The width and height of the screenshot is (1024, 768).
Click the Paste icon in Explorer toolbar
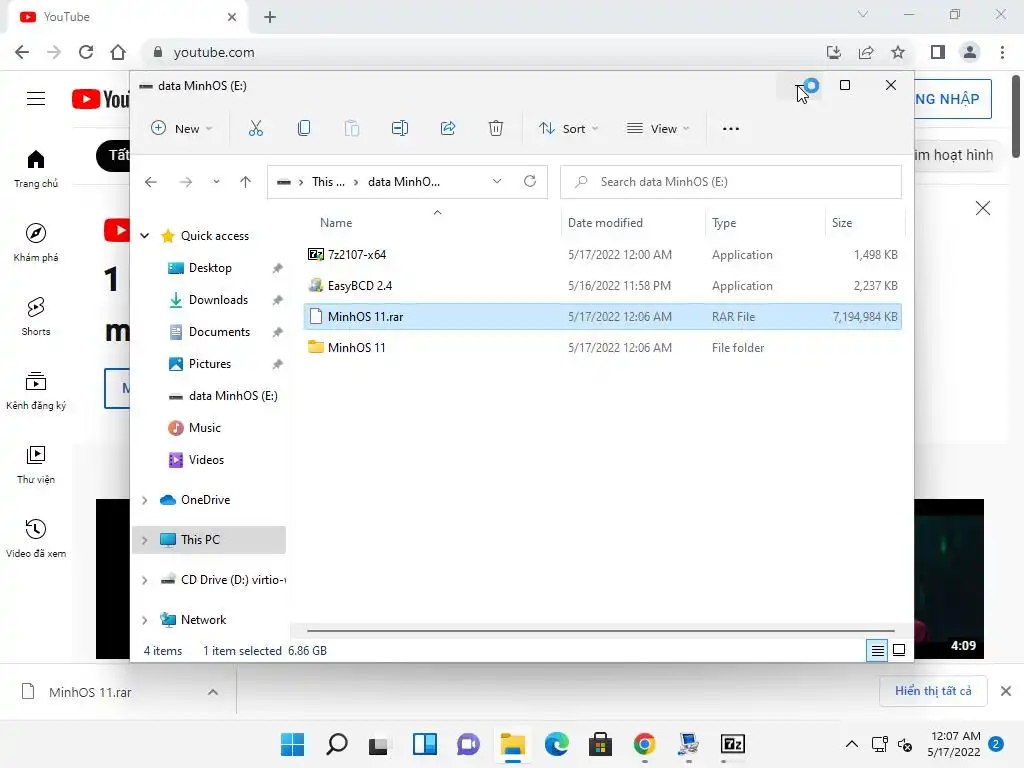(x=351, y=129)
